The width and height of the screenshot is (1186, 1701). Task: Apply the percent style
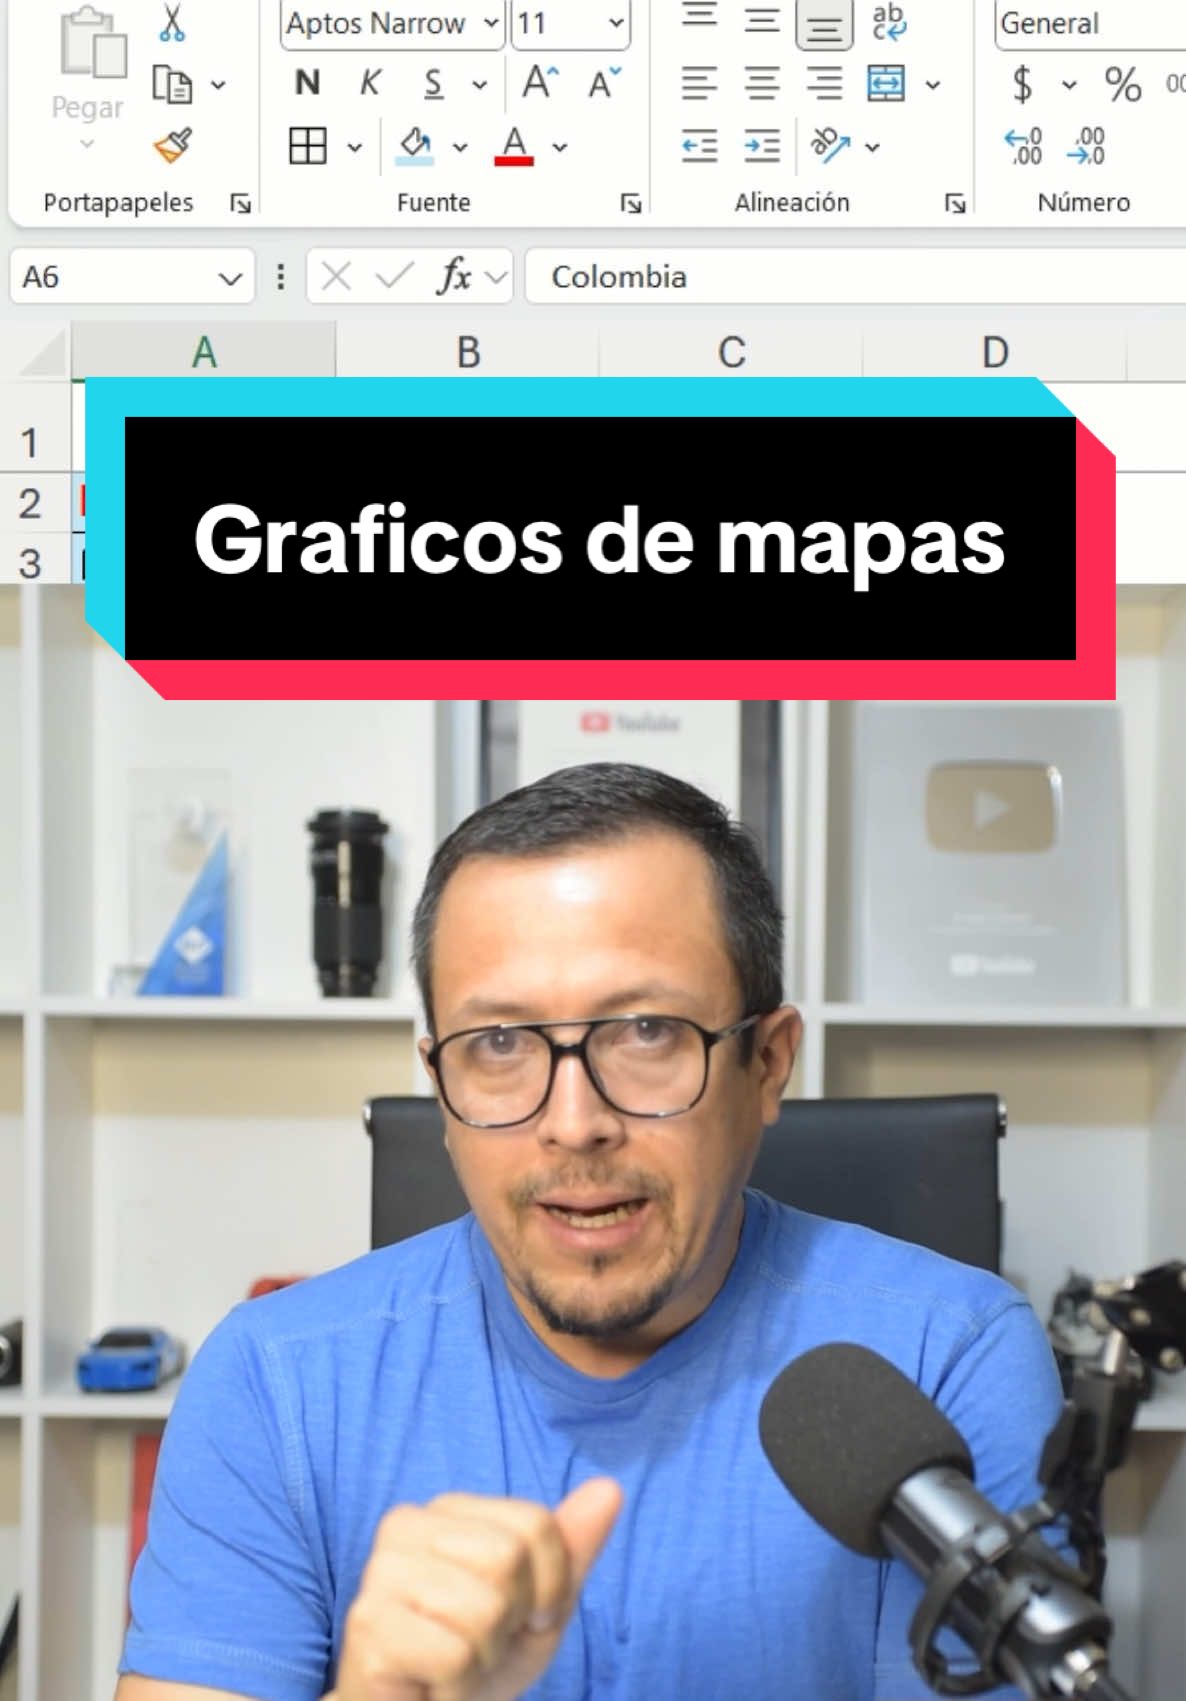tap(1123, 85)
